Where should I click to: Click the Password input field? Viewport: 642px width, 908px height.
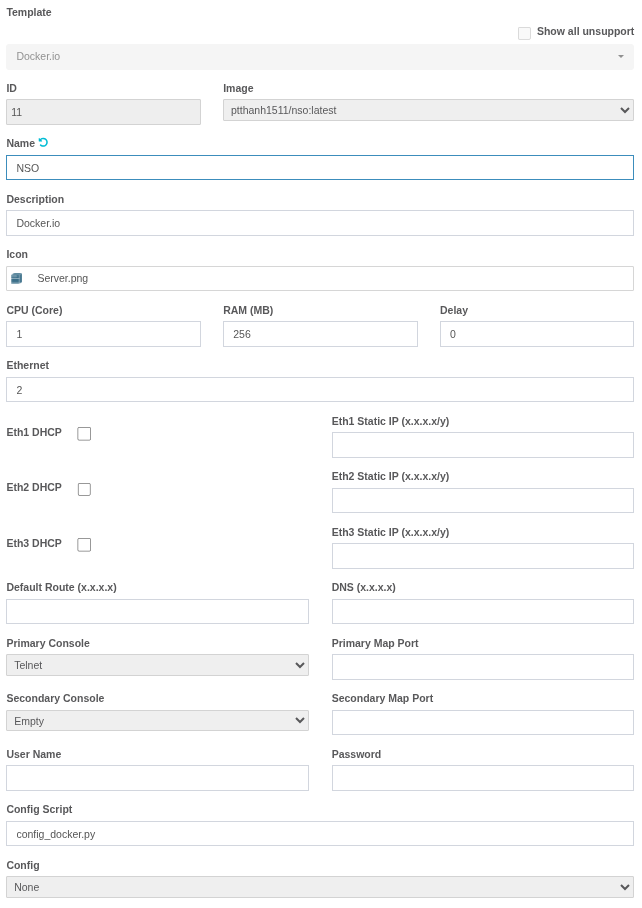483,778
